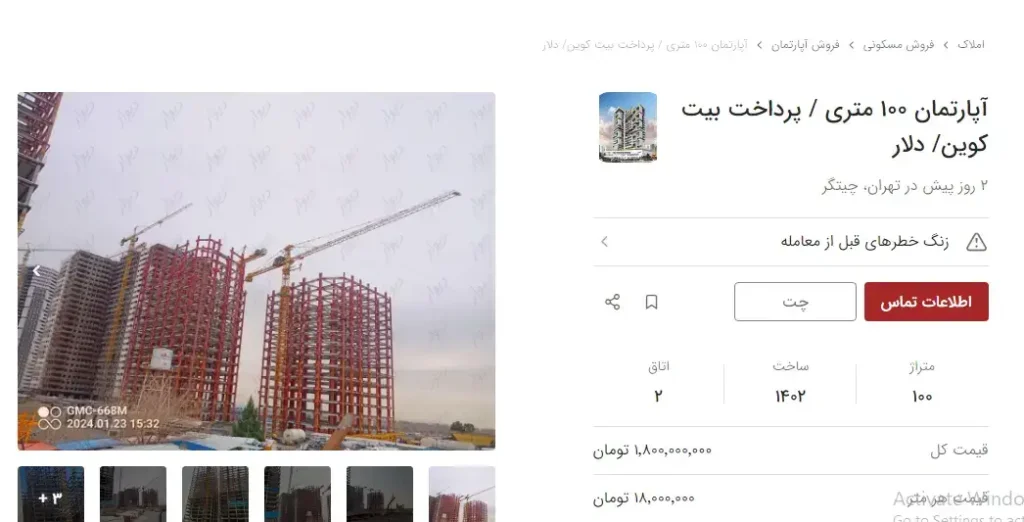Image resolution: width=1024 pixels, height=522 pixels.
Task: Go to فروش آپارتمان breadcrumb
Action: pyautogui.click(x=805, y=44)
